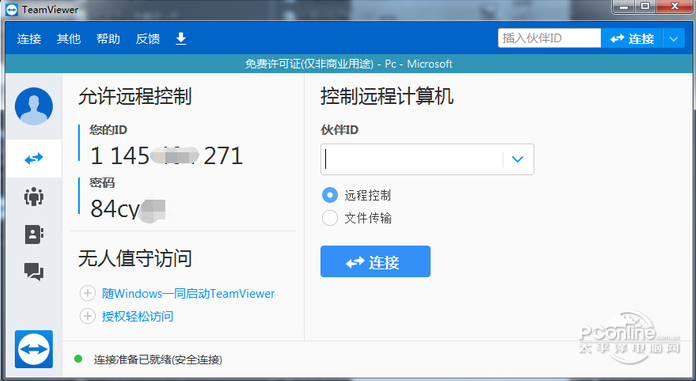
Task: Expand the dropdown next to the top 连接 button
Action: pyautogui.click(x=674, y=39)
